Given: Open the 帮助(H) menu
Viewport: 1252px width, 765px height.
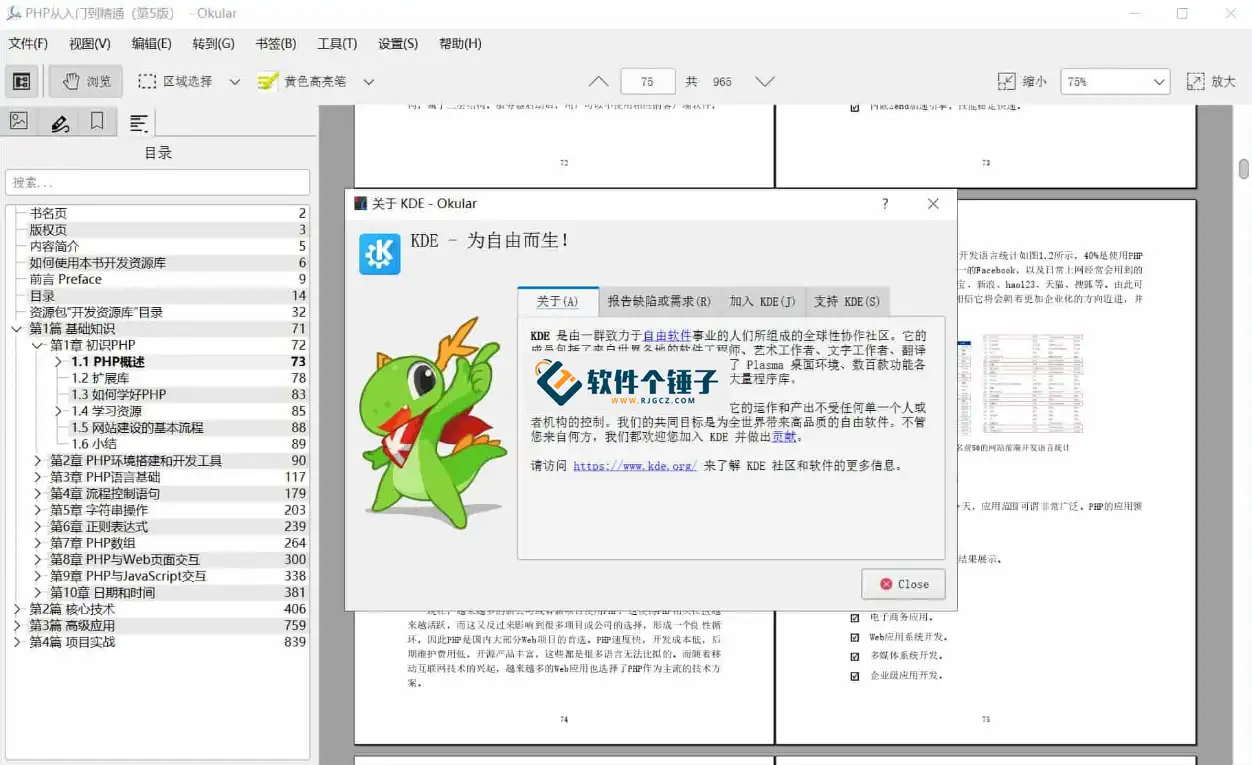Looking at the screenshot, I should 460,44.
